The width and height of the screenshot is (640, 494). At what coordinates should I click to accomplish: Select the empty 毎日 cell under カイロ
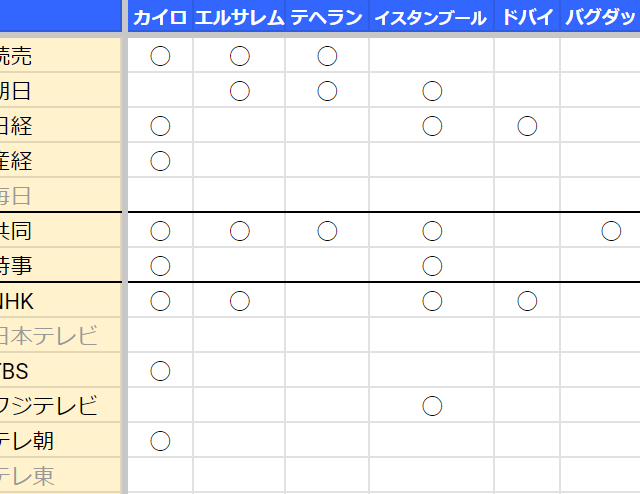160,196
